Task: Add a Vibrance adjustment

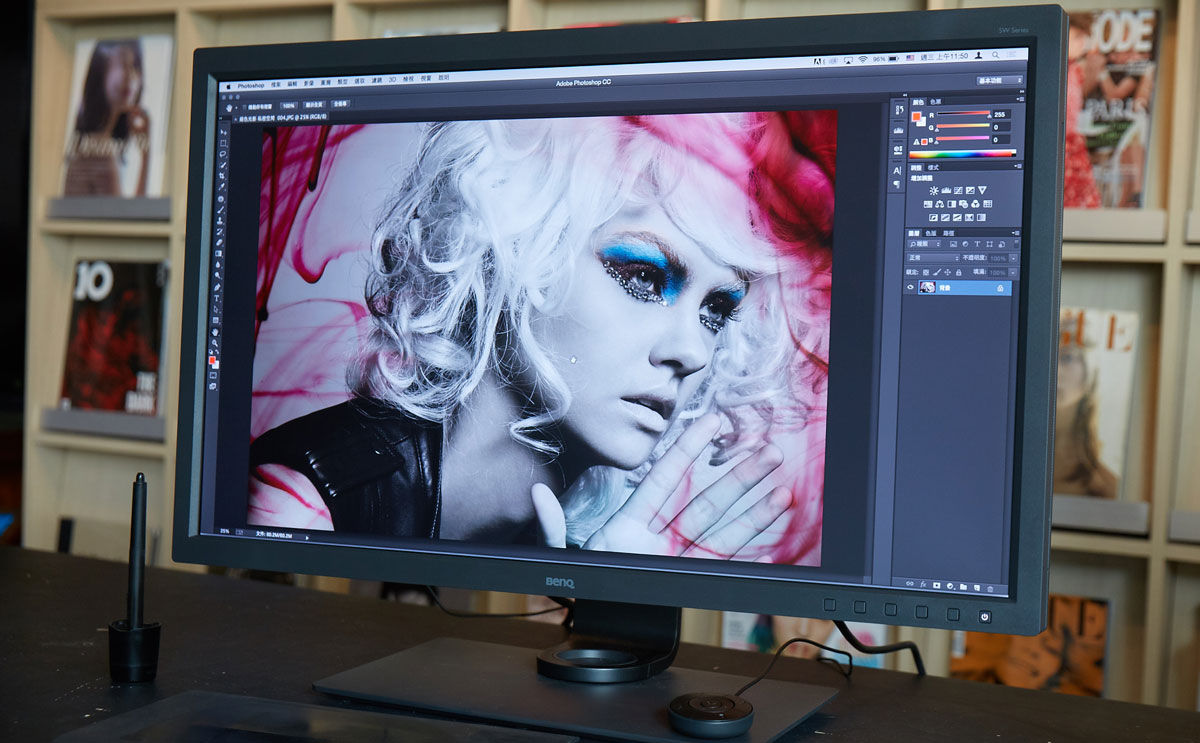Action: click(x=983, y=190)
